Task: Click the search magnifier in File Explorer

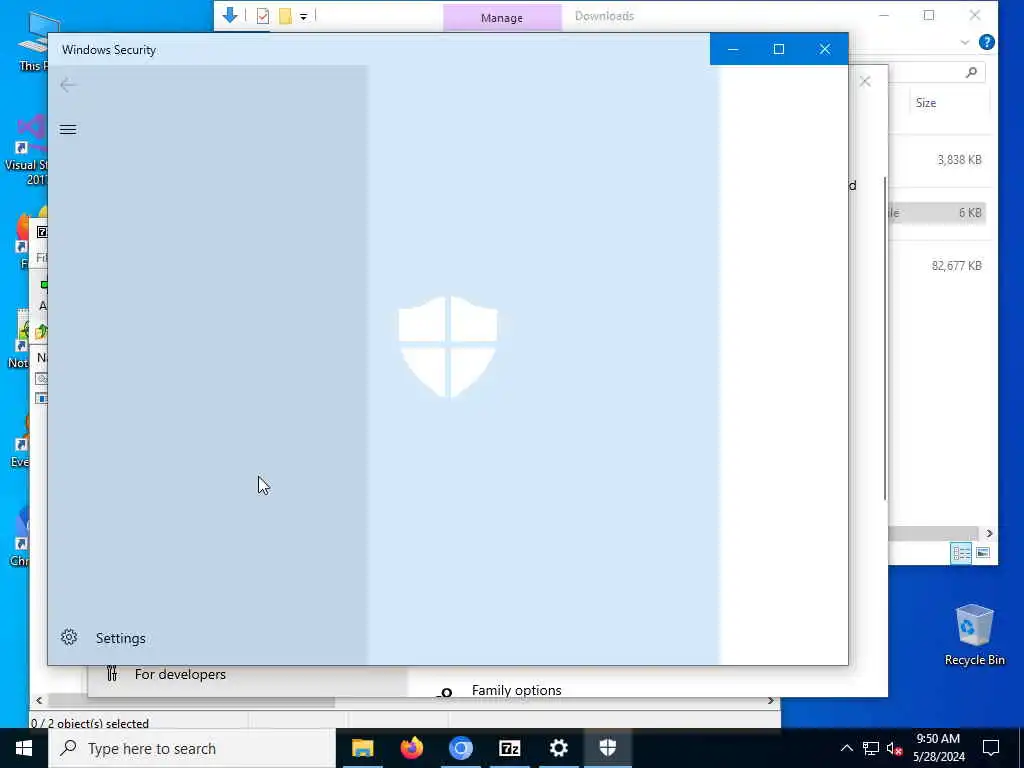Action: (971, 72)
